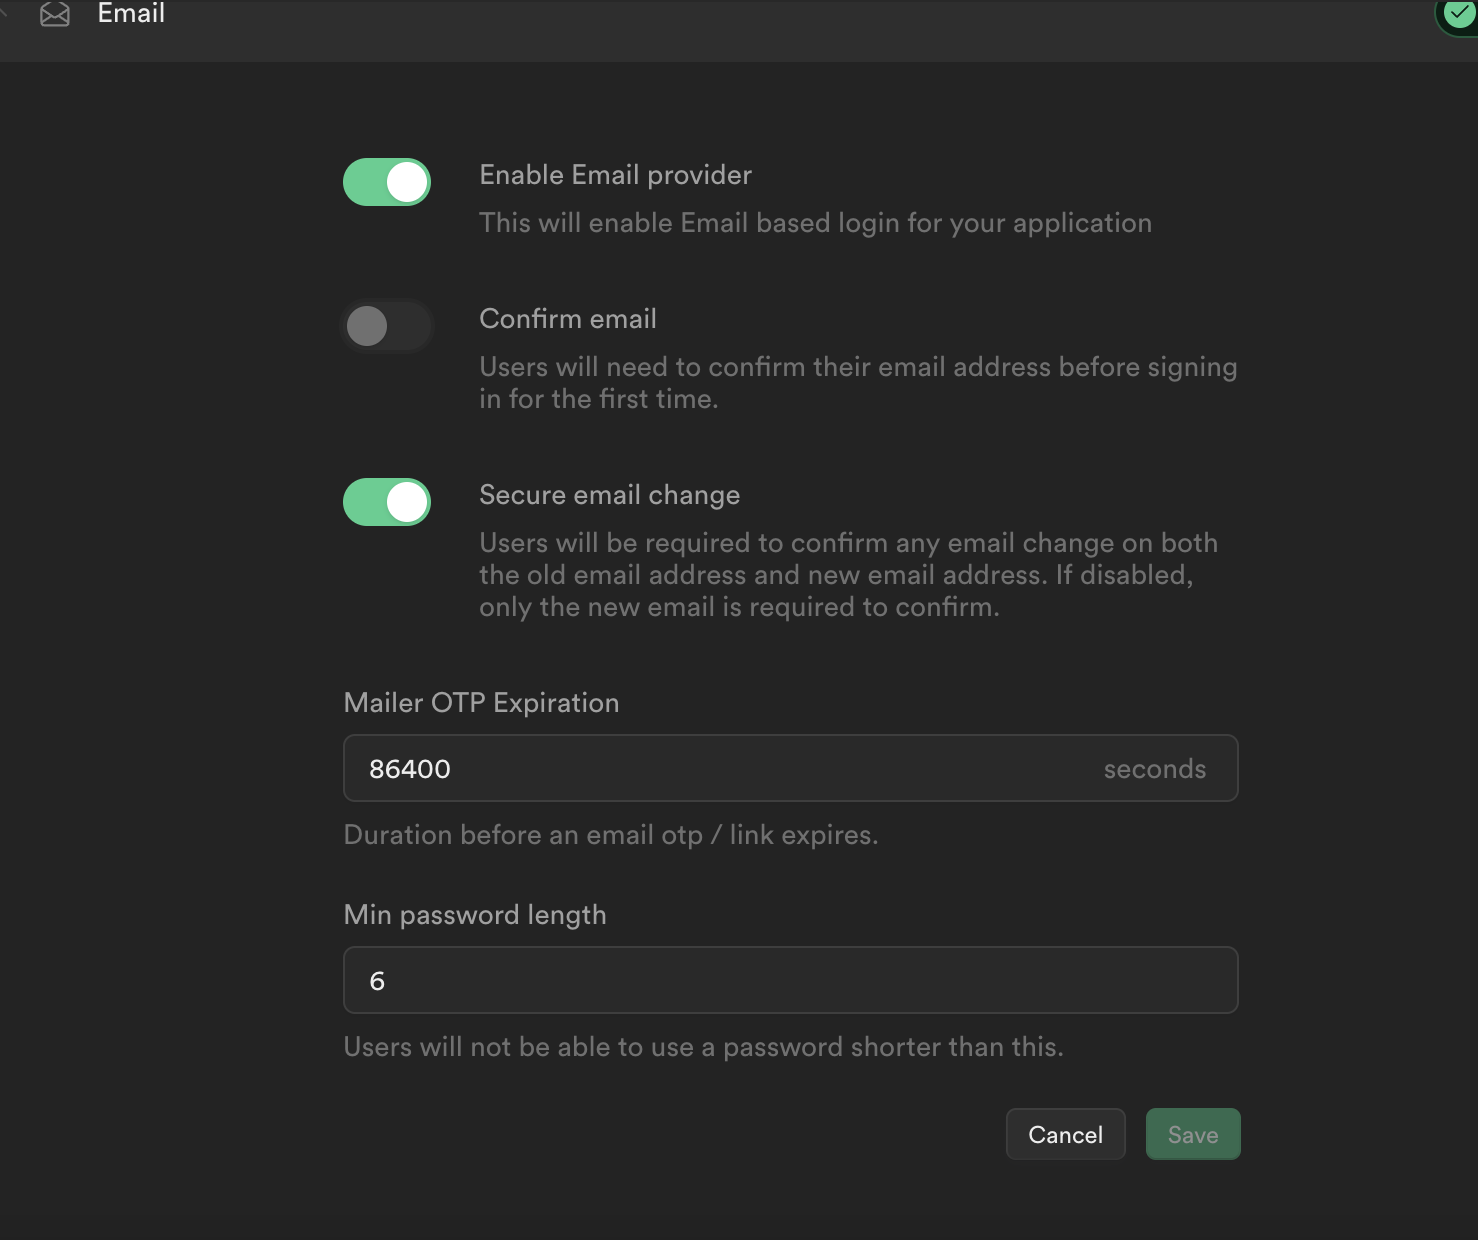
Task: Click the Min password length label
Action: [x=474, y=914]
